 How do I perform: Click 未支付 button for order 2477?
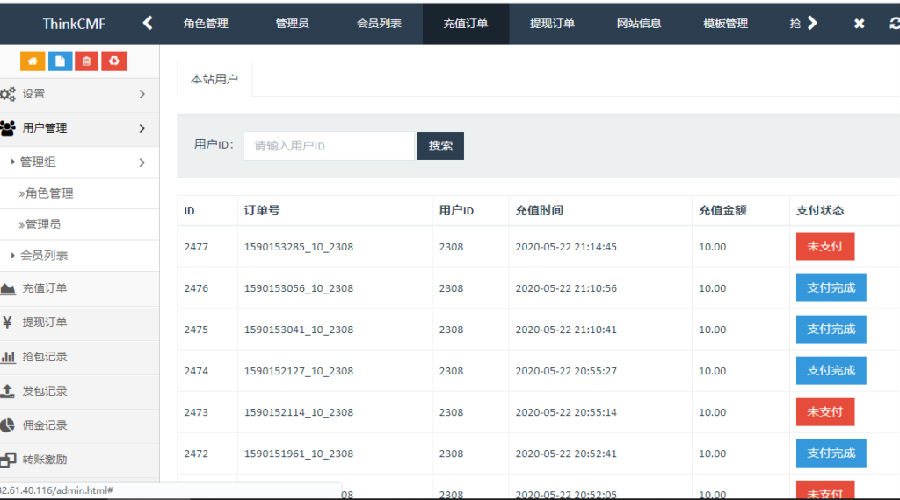click(x=825, y=246)
